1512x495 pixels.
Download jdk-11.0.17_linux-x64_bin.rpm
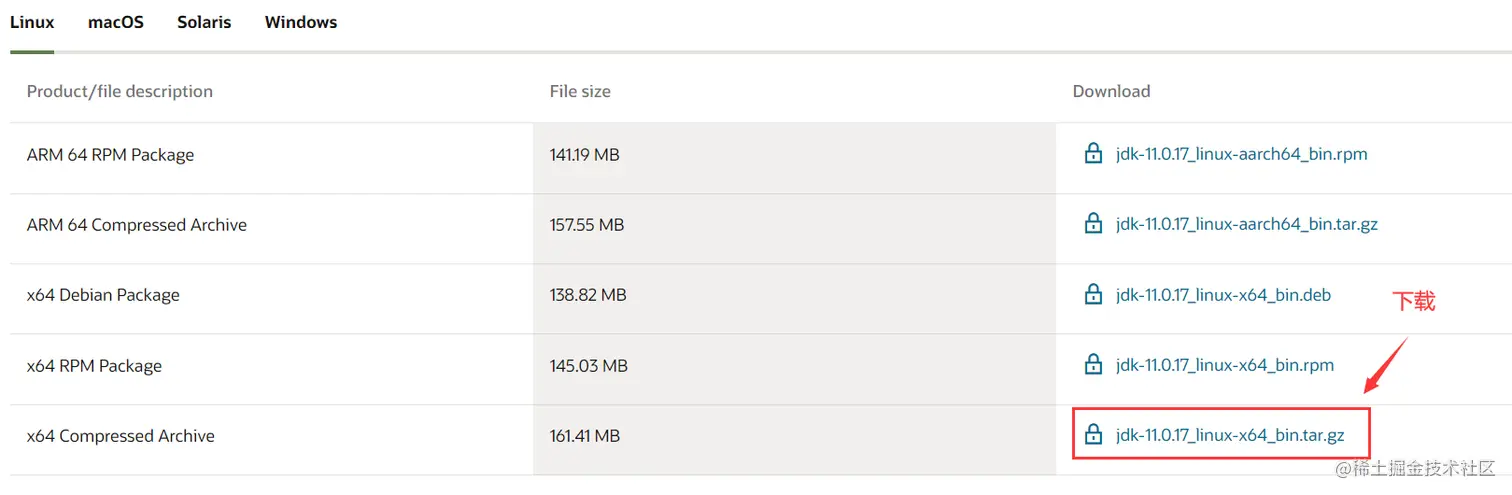(1225, 365)
